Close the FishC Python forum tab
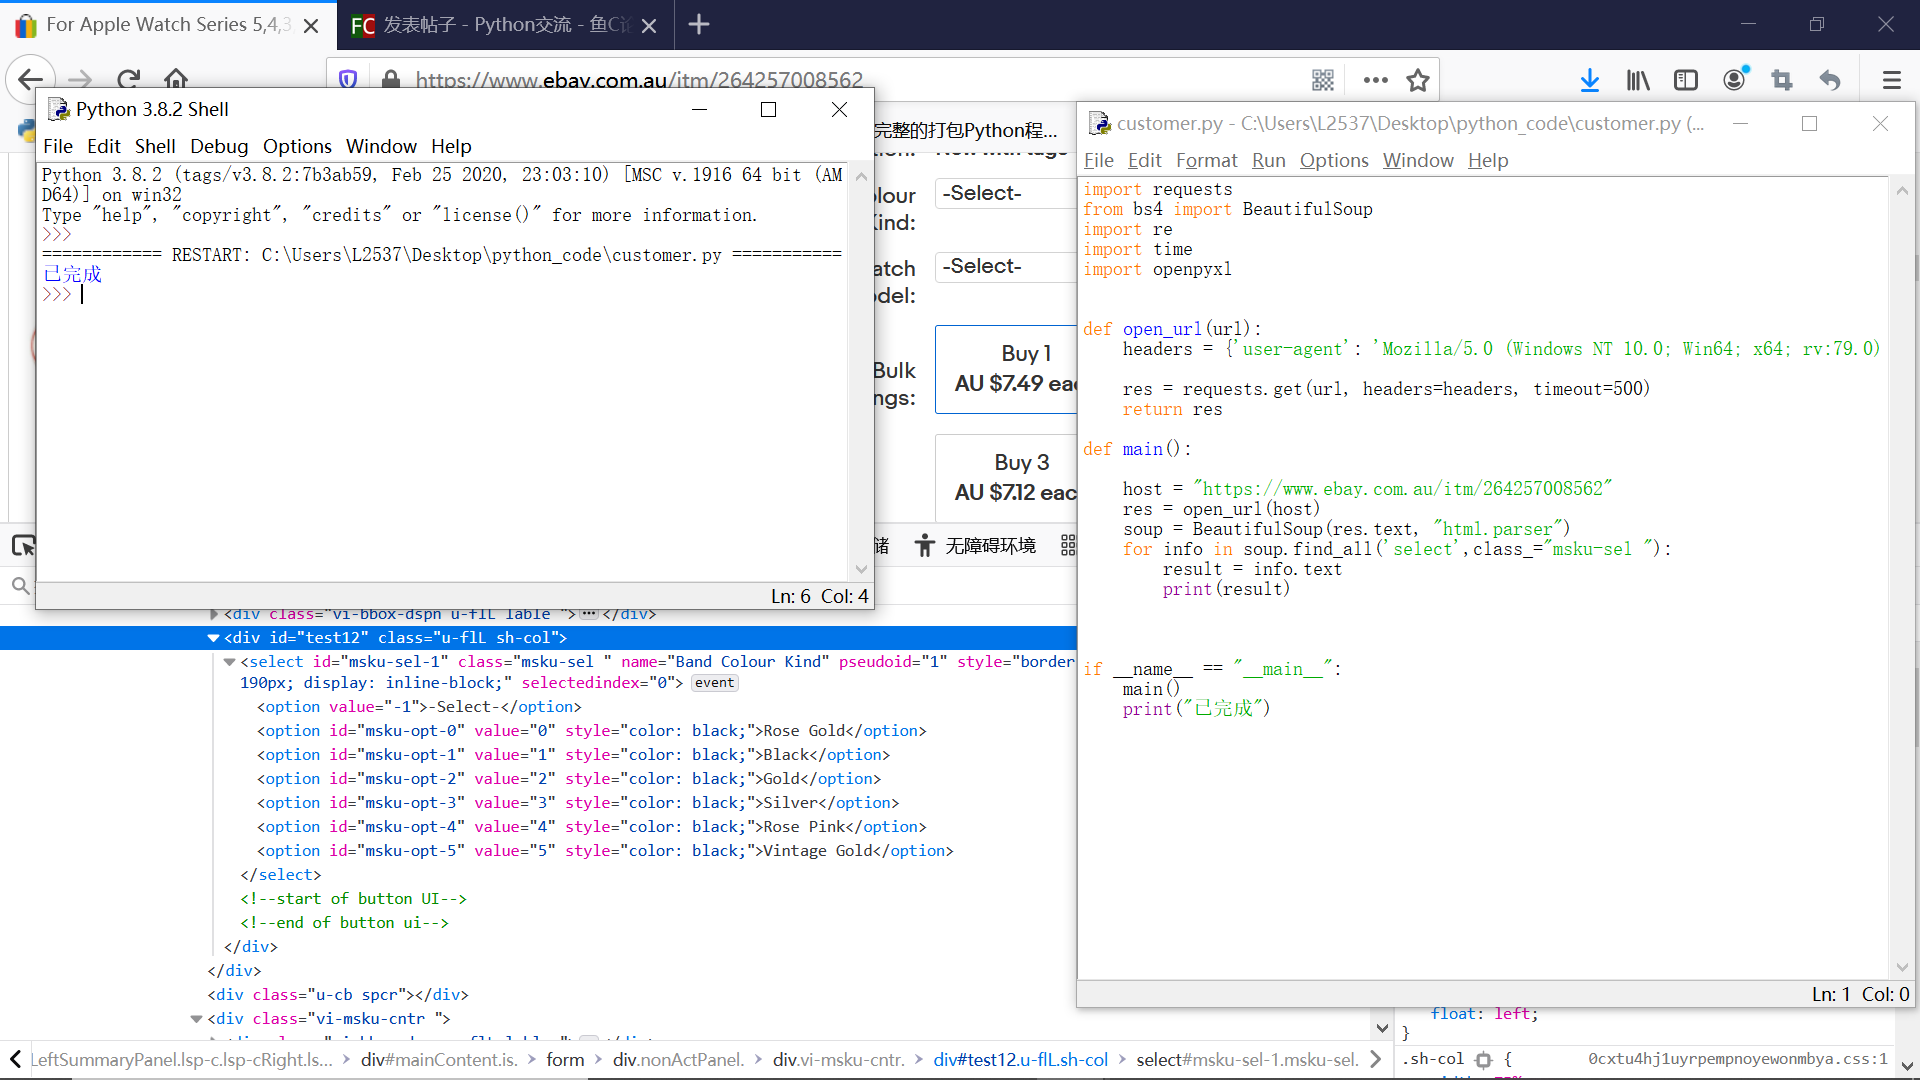The image size is (1920, 1080). click(x=649, y=25)
